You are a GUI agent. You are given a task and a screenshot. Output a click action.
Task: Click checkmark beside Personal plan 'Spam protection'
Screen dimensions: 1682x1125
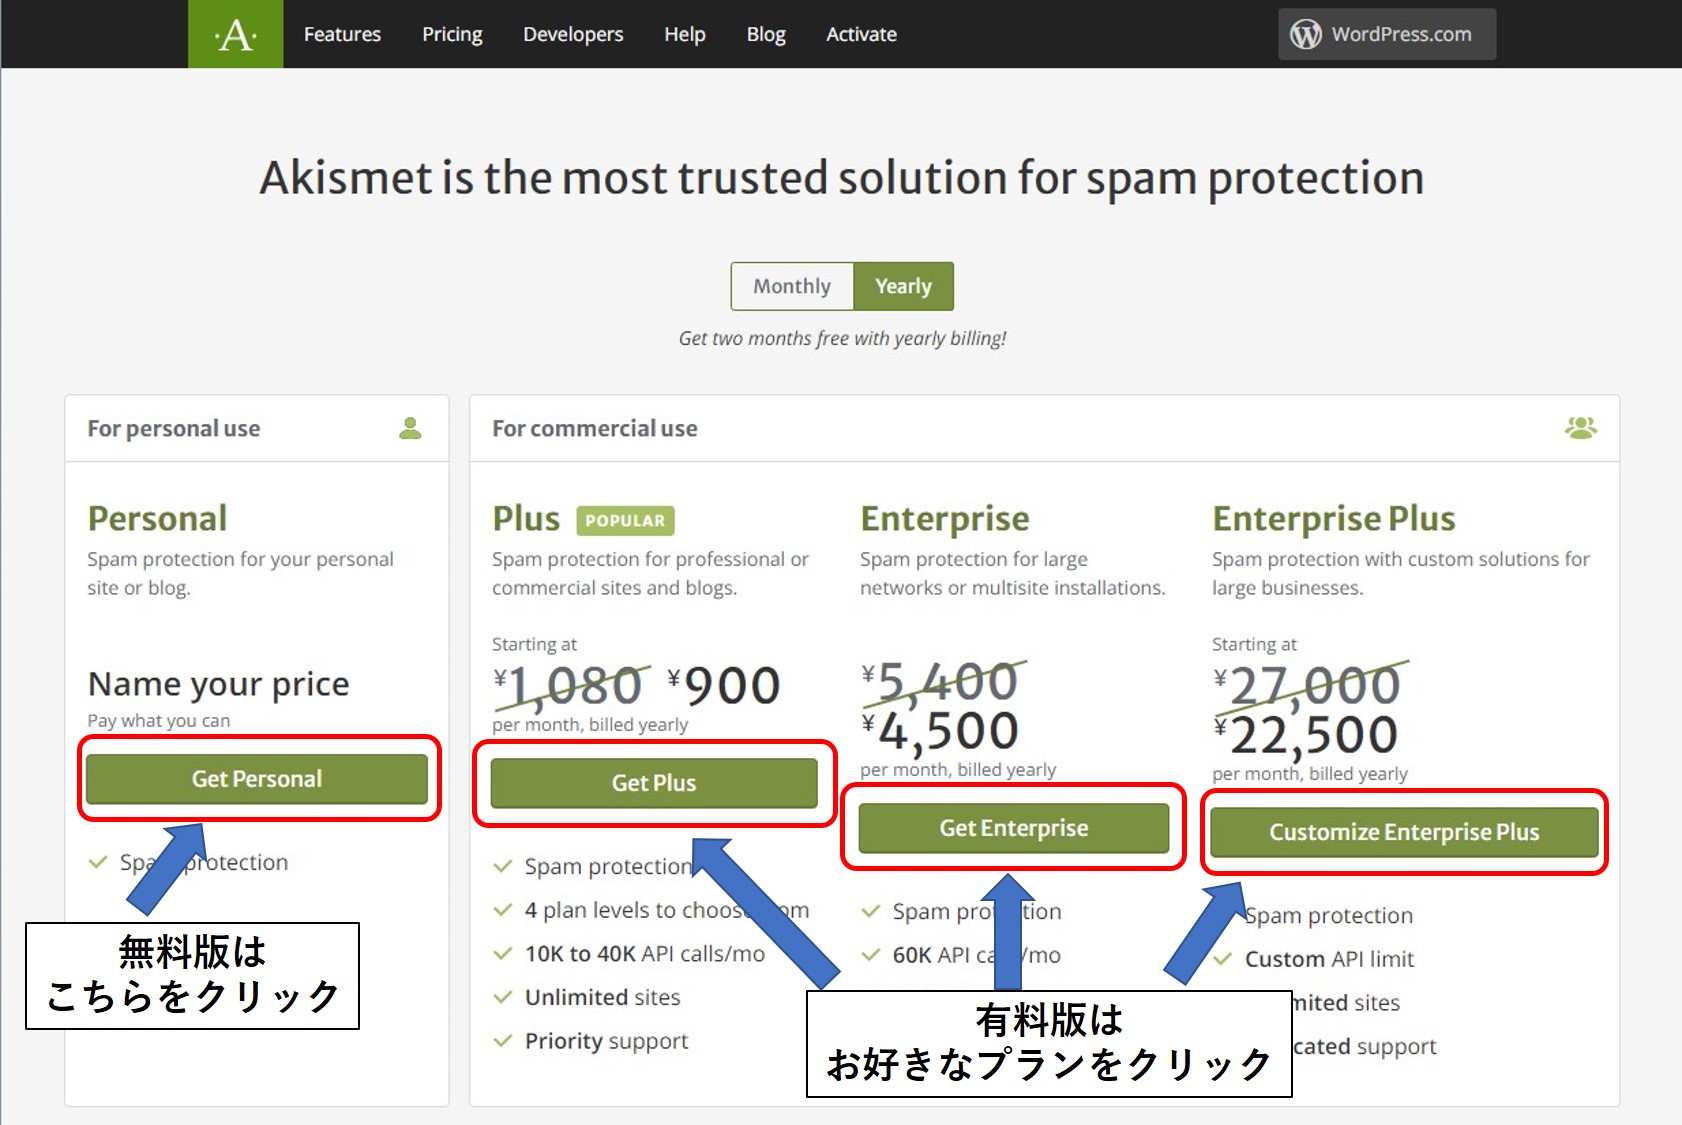(98, 862)
